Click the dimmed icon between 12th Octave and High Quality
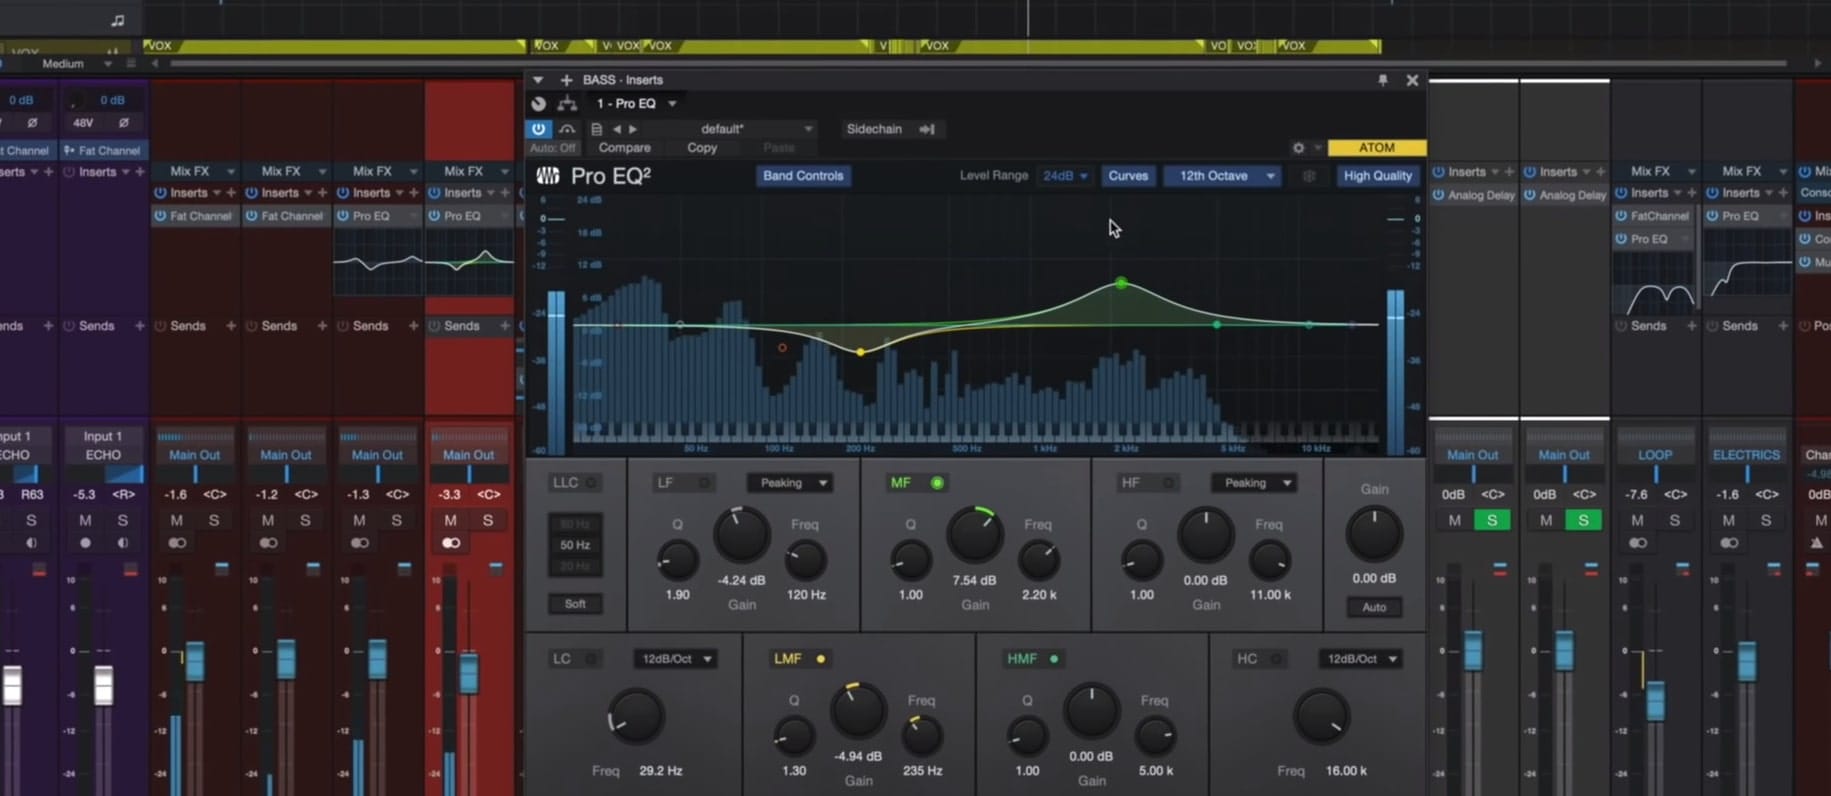Image resolution: width=1831 pixels, height=796 pixels. (x=1309, y=176)
